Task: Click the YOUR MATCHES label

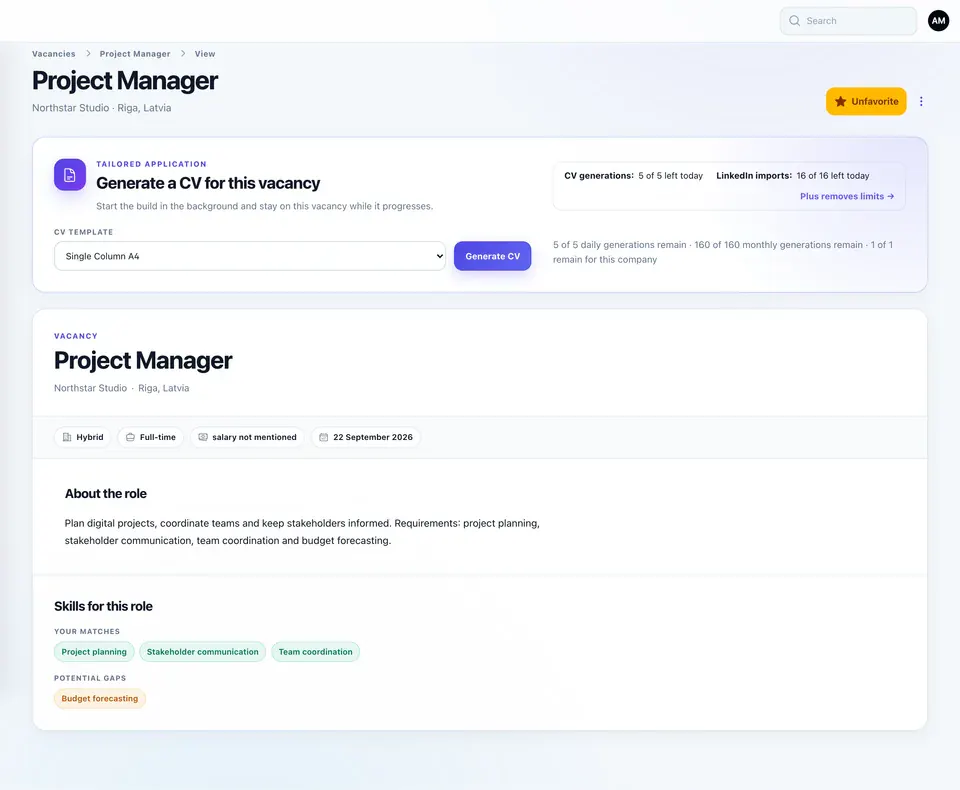Action: 87,631
